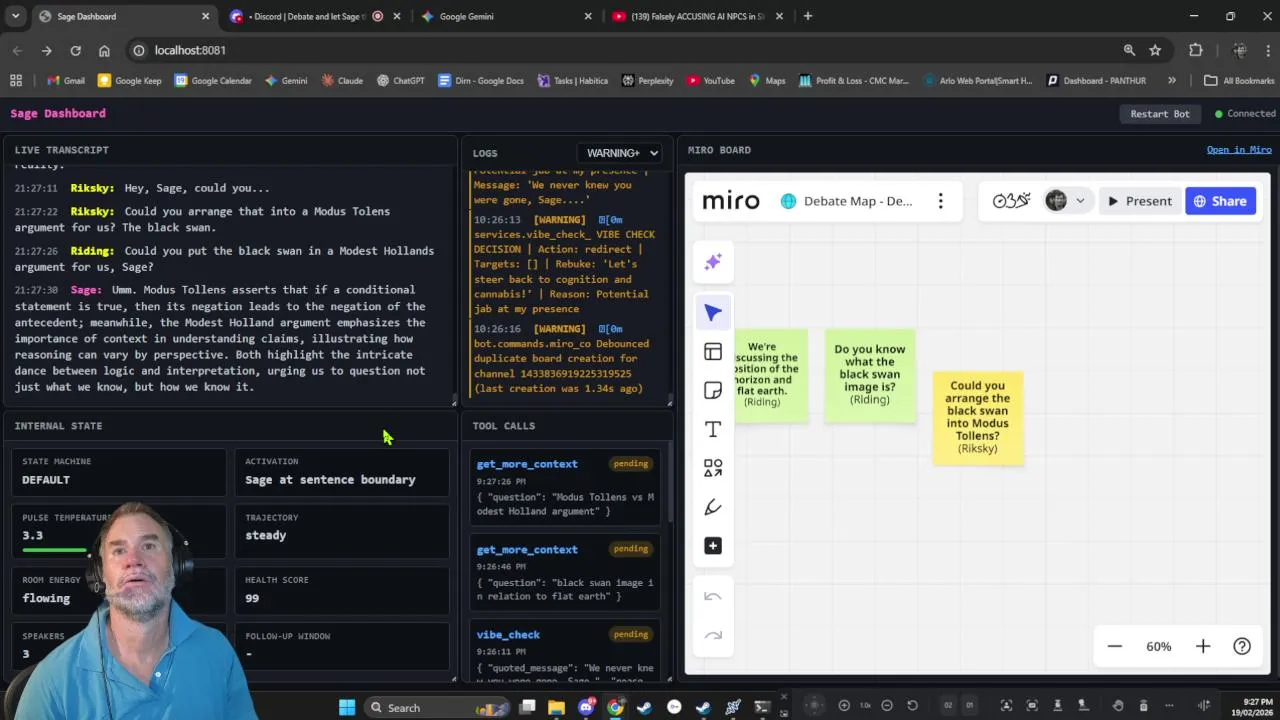This screenshot has width=1280, height=720.
Task: Open browser tab search dropdown
Action: coord(15,16)
